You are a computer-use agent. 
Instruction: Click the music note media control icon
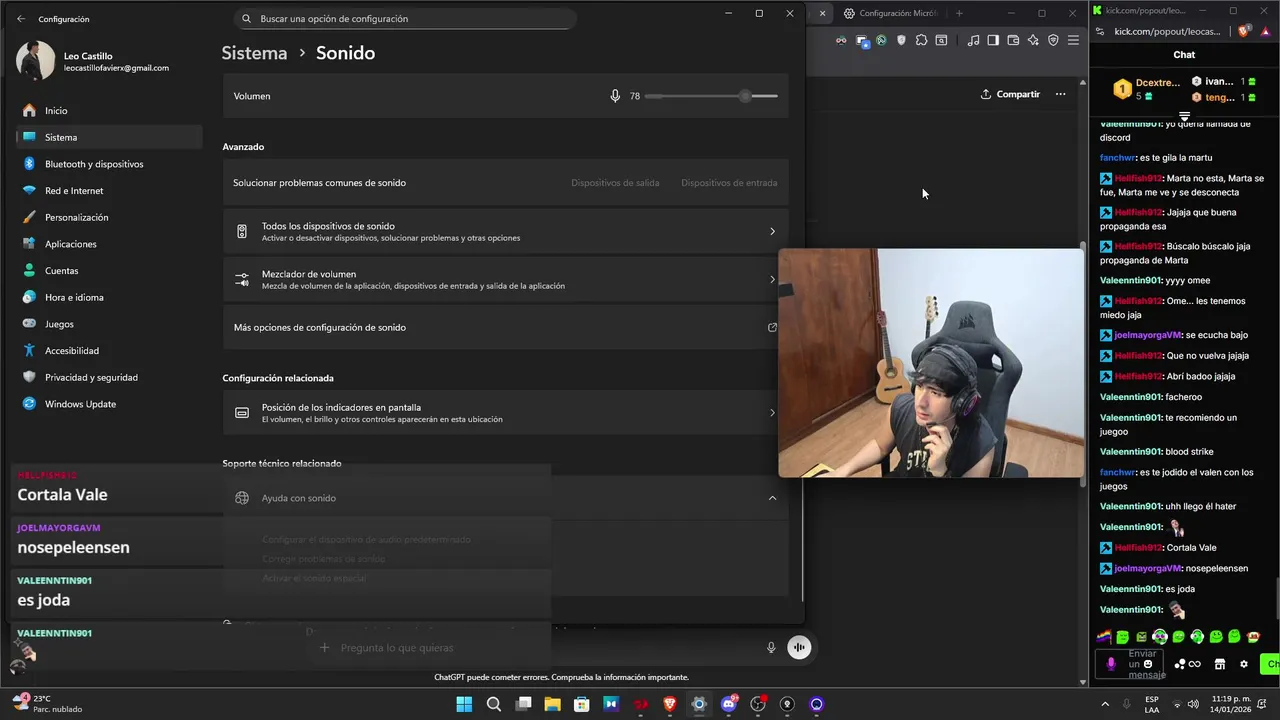(x=973, y=40)
